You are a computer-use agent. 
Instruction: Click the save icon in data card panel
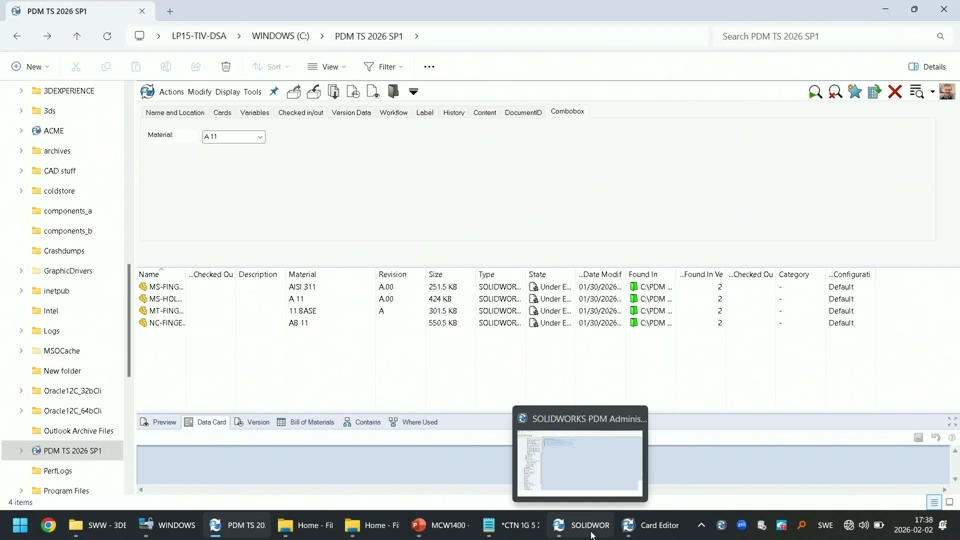(918, 437)
